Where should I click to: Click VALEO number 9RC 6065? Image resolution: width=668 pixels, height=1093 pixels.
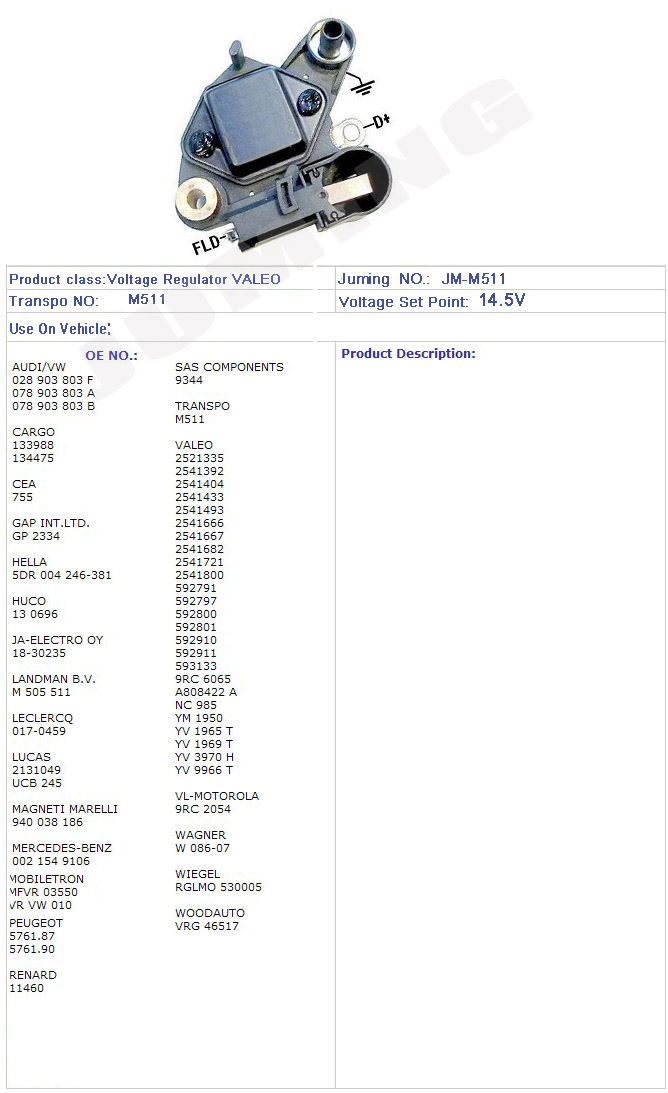tap(203, 679)
